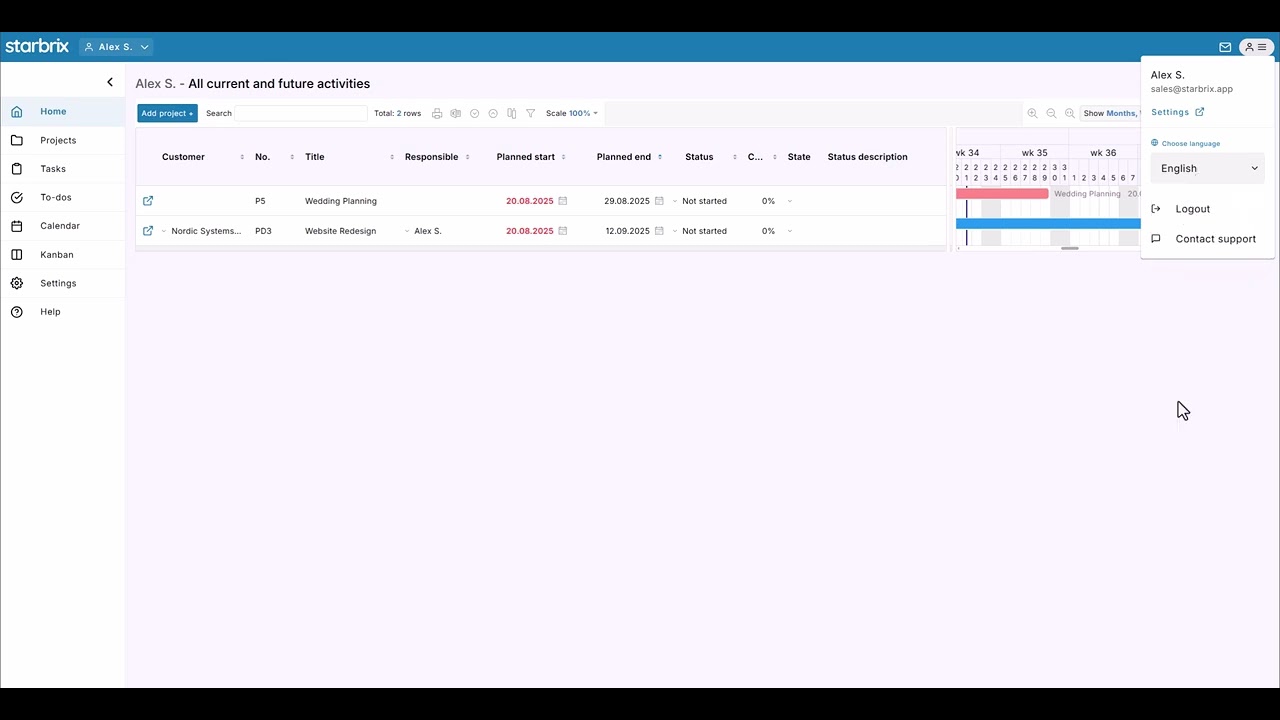Screen dimensions: 1280x720
Task: Click the blue Website Redesign Gantt bar
Action: point(1048,224)
